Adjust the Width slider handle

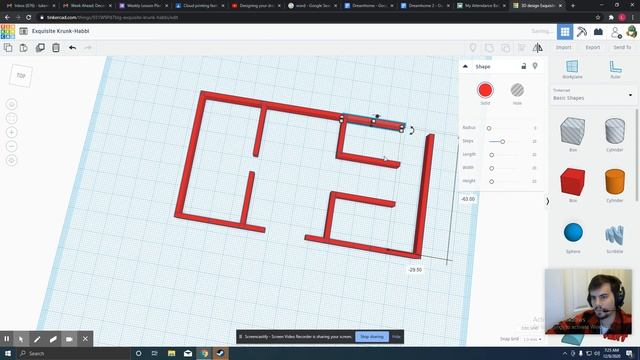click(491, 168)
